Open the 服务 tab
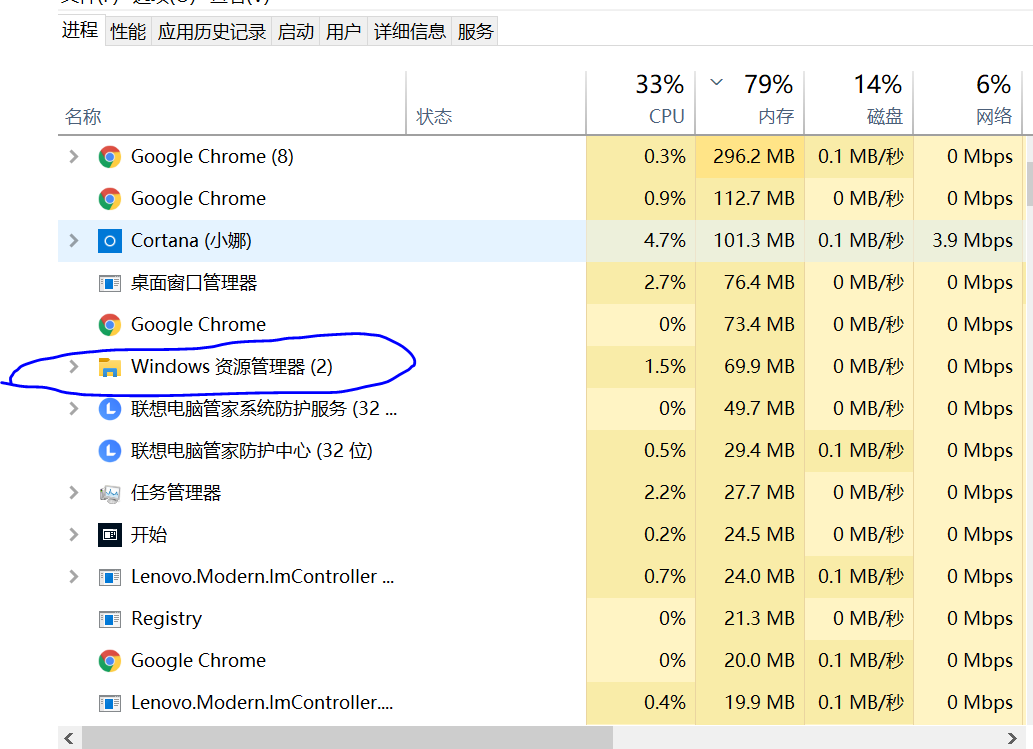Image resolution: width=1033 pixels, height=749 pixels. [475, 32]
